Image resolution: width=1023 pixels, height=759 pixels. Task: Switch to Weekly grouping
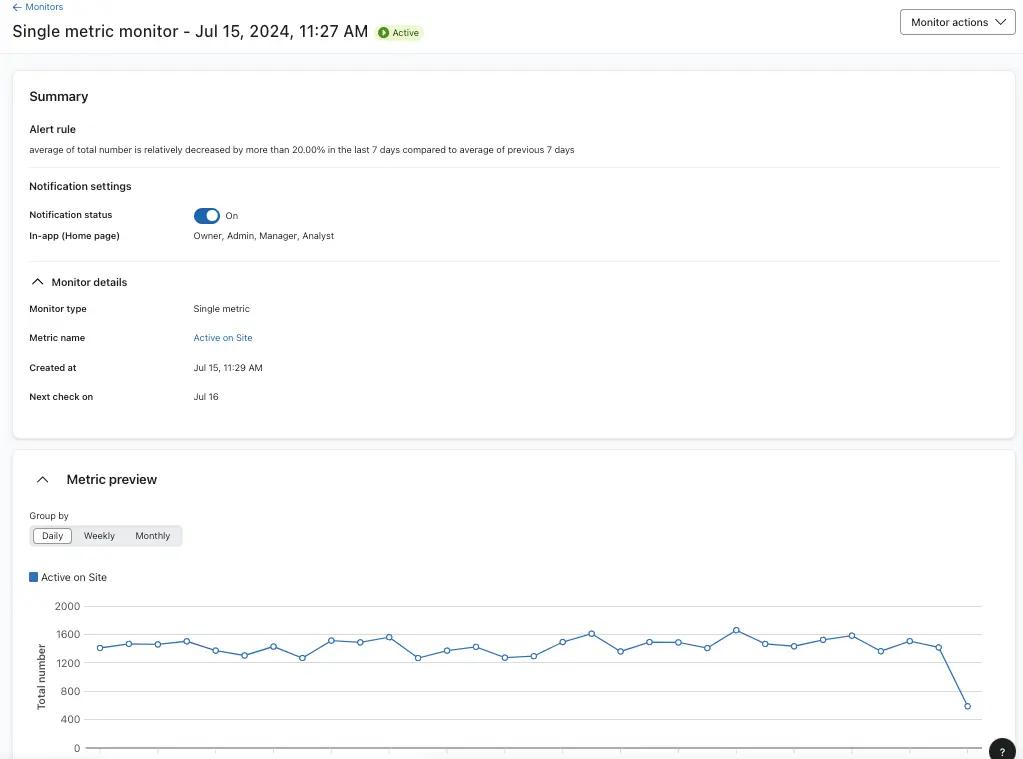(98, 535)
